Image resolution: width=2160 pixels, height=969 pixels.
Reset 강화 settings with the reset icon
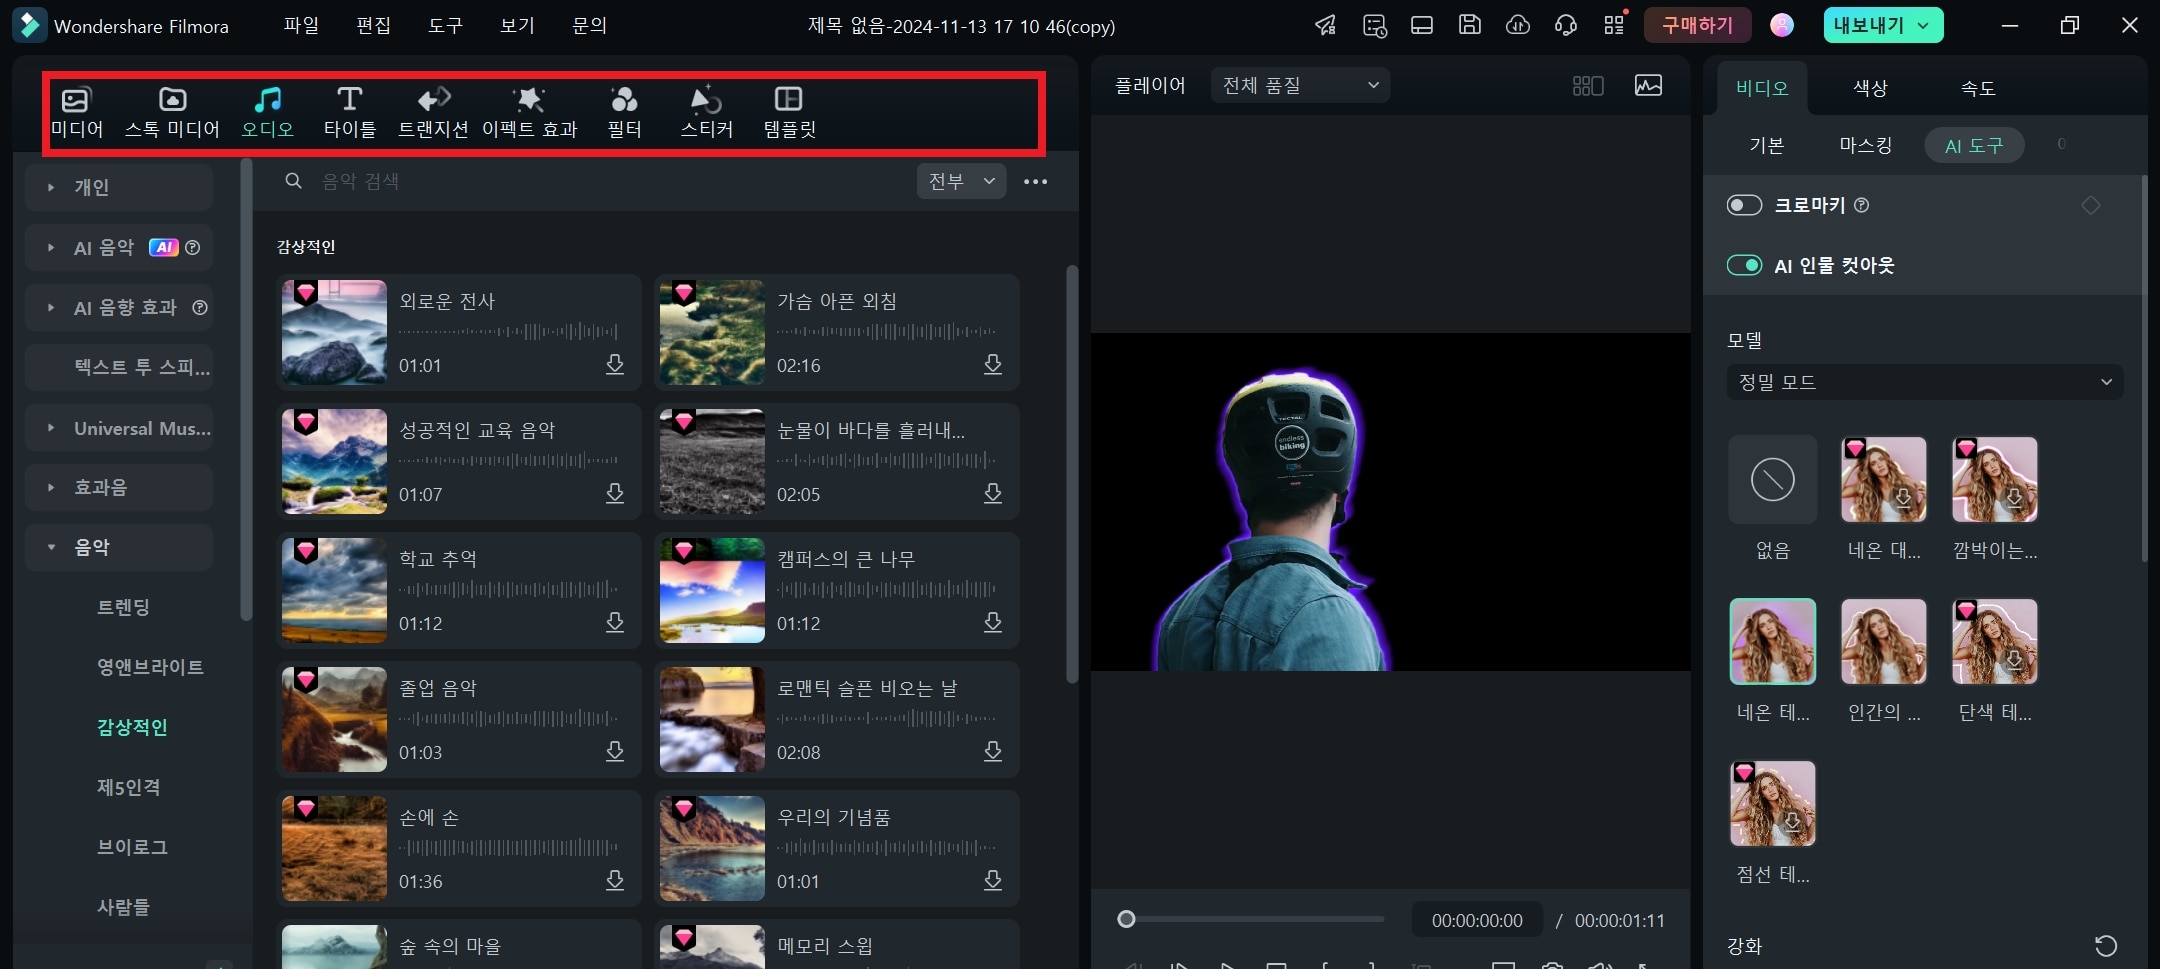pyautogui.click(x=2106, y=946)
